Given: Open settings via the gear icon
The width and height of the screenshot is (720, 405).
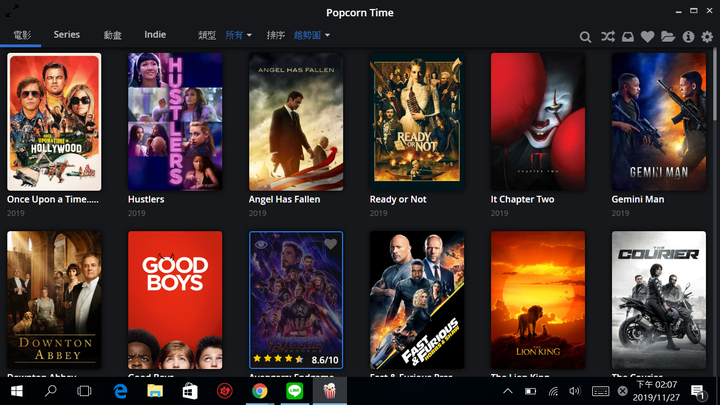Looking at the screenshot, I should click(x=707, y=37).
